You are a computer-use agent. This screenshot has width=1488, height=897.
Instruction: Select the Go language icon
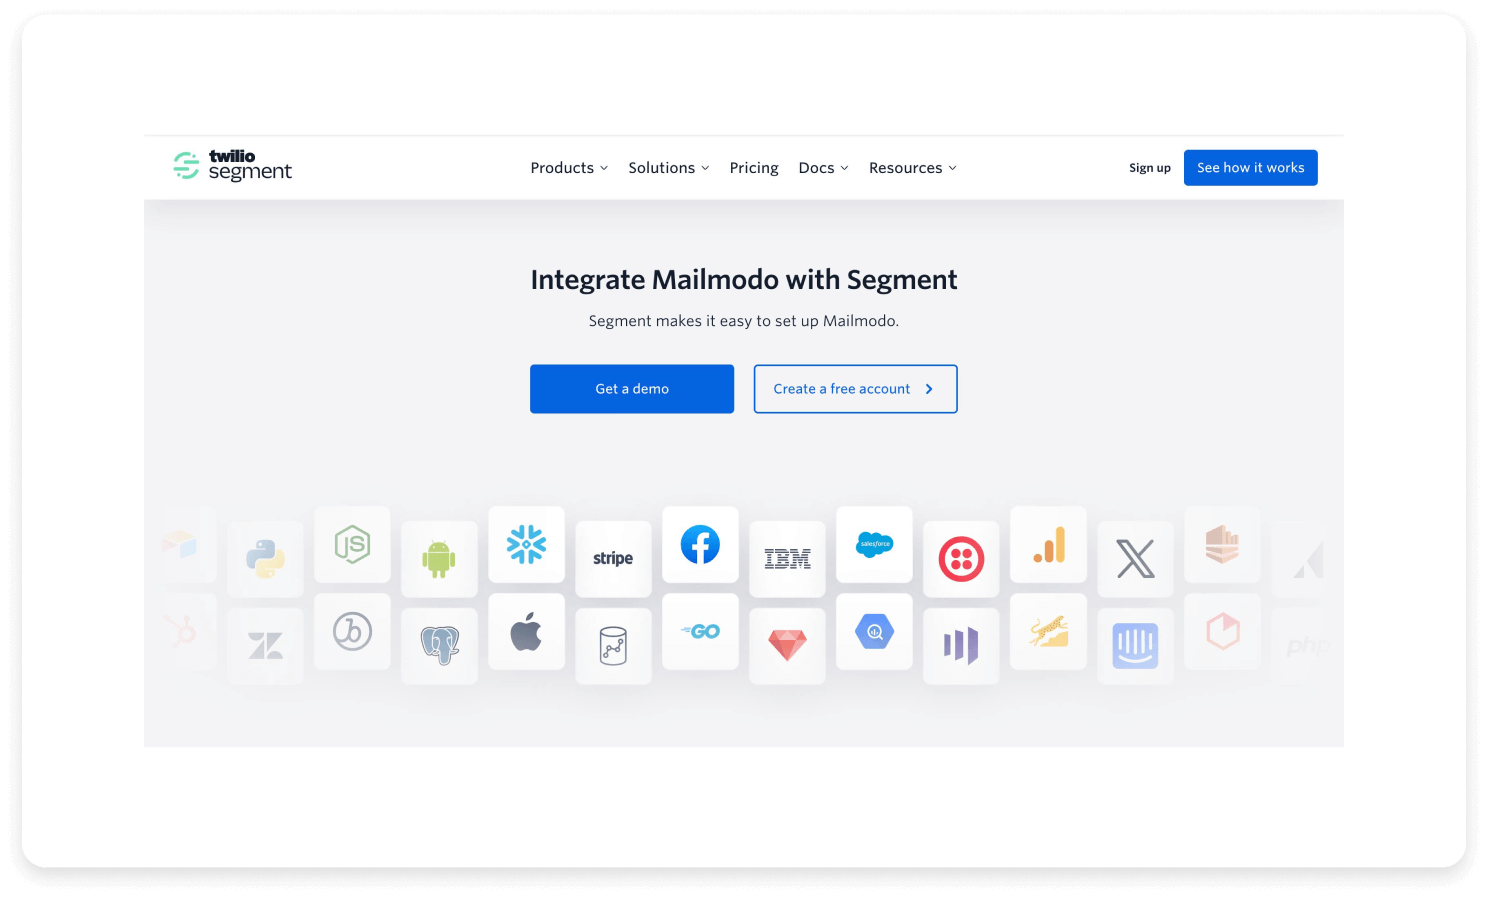click(x=700, y=632)
